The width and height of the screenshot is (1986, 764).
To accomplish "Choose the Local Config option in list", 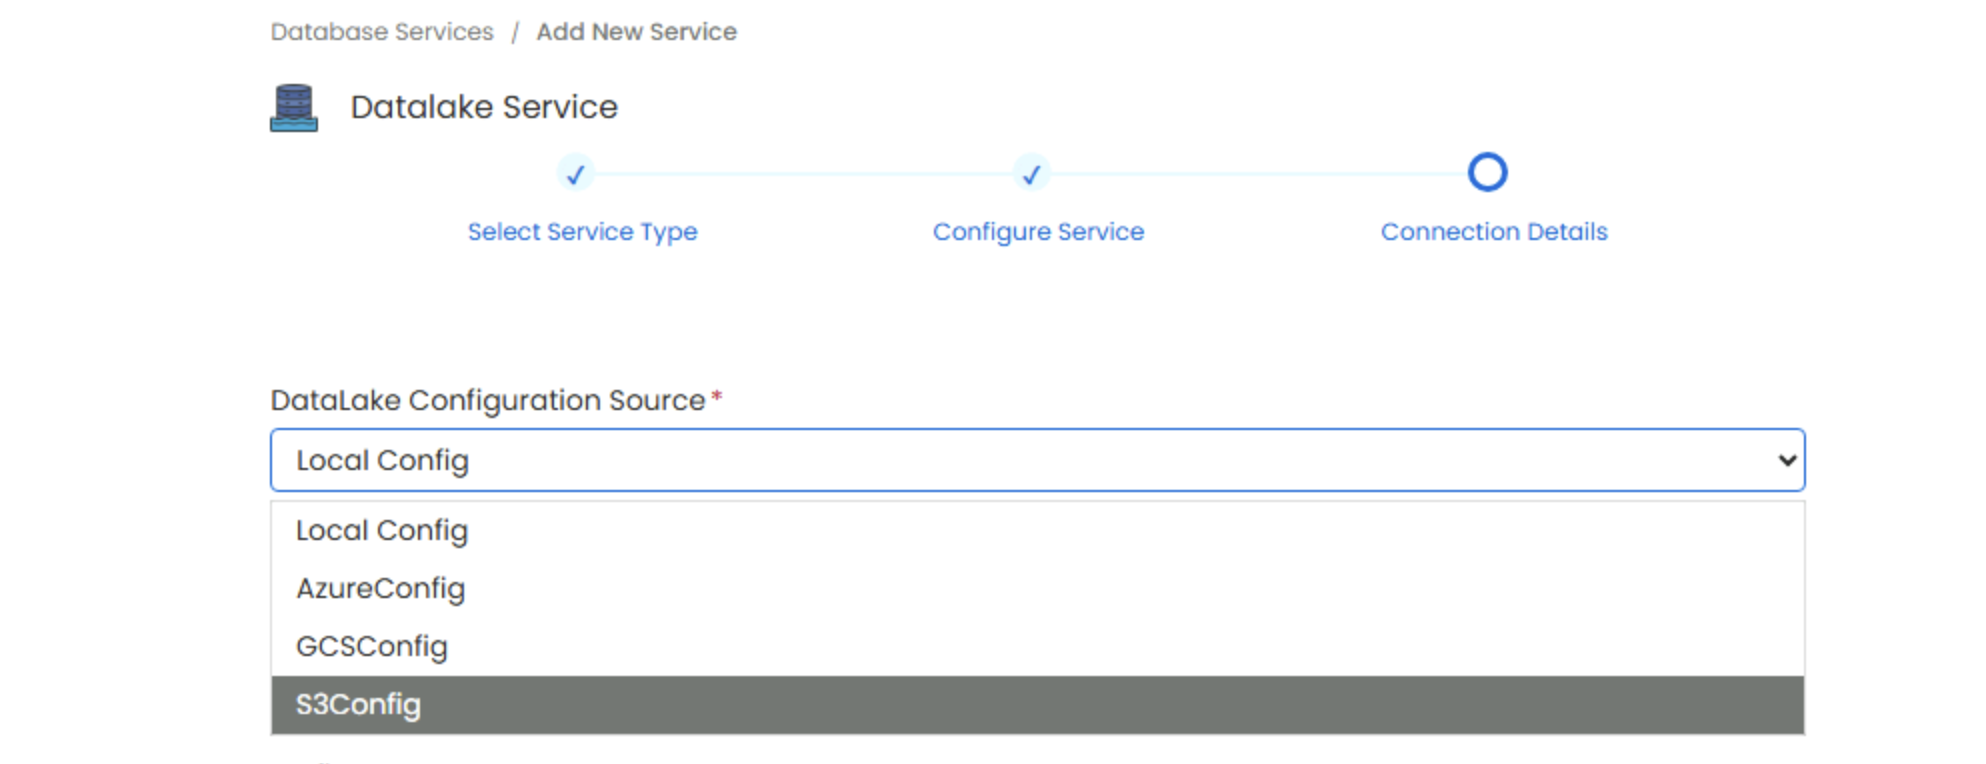I will tap(382, 531).
